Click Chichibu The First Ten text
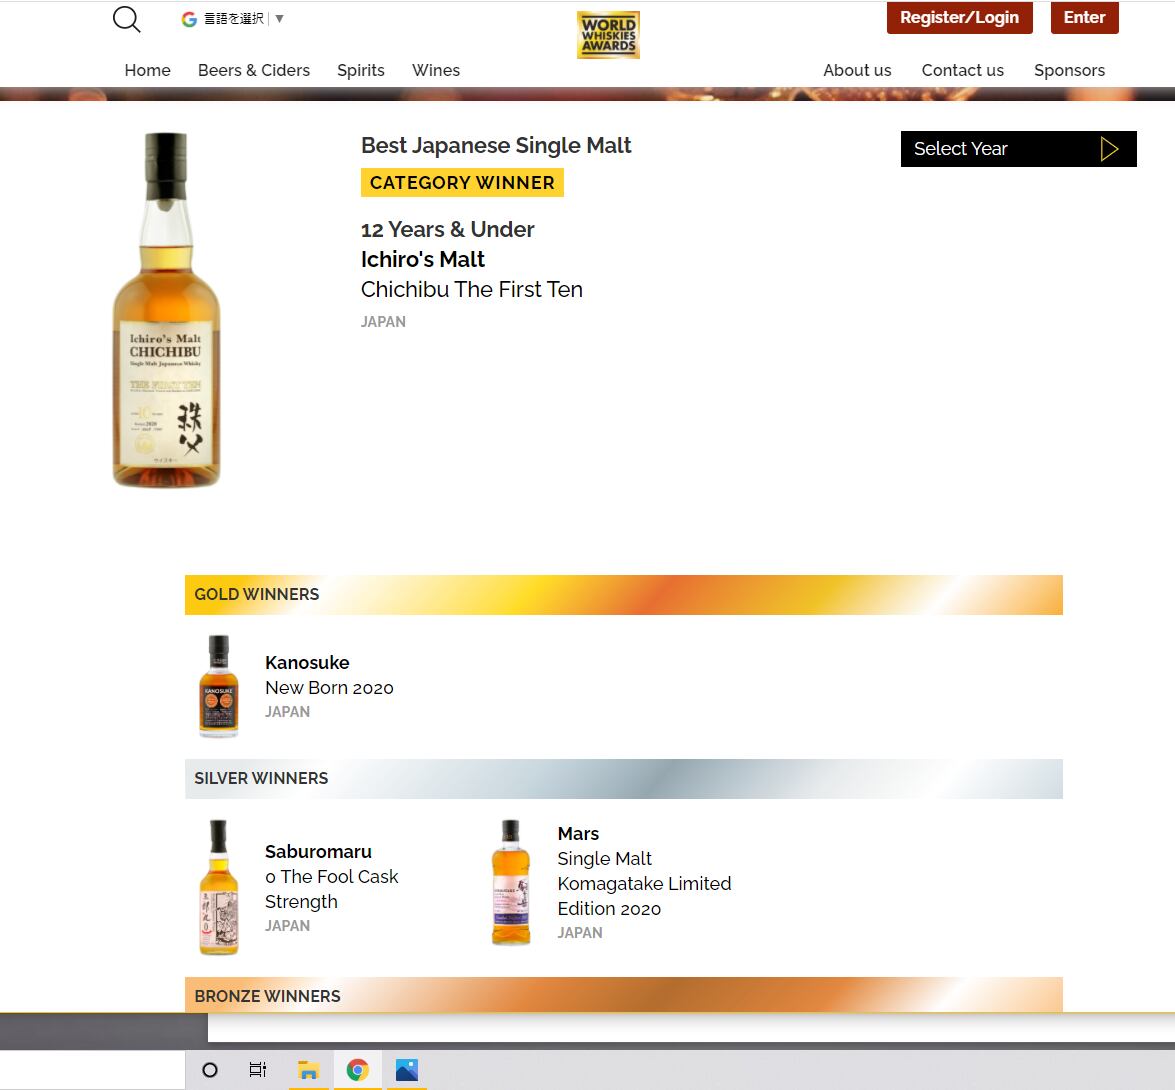The height and width of the screenshot is (1090, 1175). pyautogui.click(x=472, y=289)
